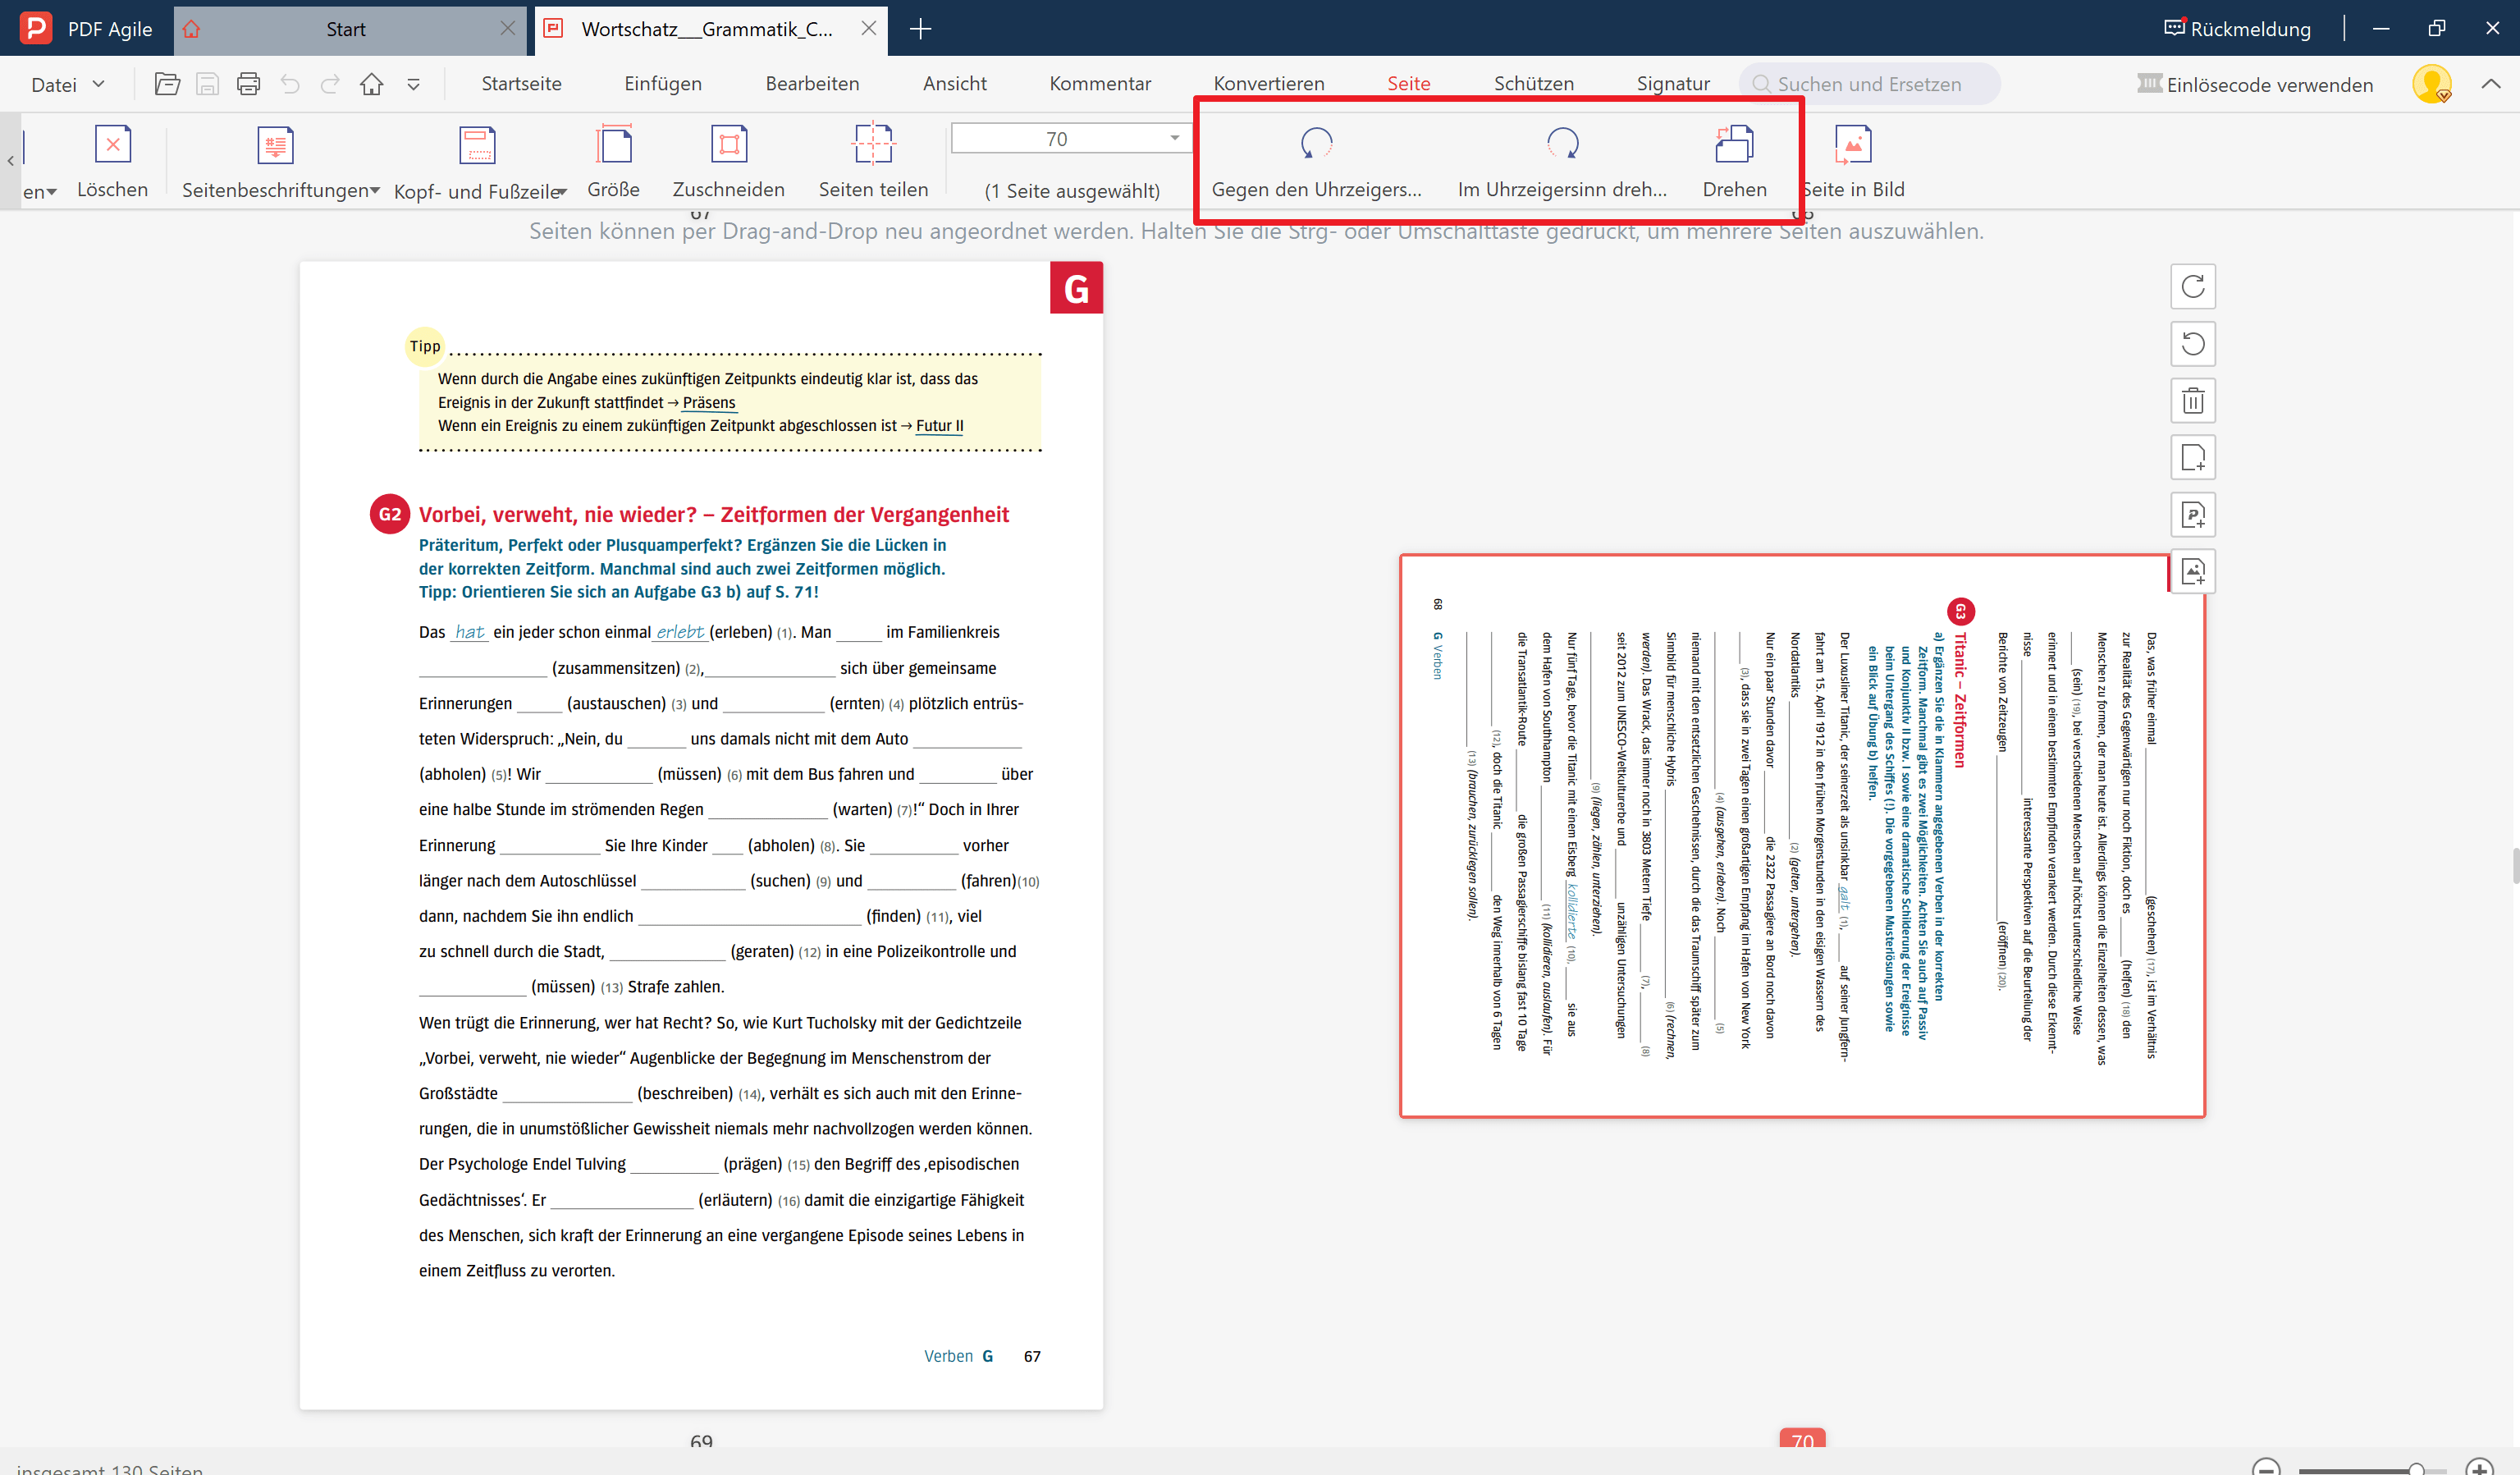Select rotated page 70 thumbnail
2520x1475 pixels.
pos(1802,835)
